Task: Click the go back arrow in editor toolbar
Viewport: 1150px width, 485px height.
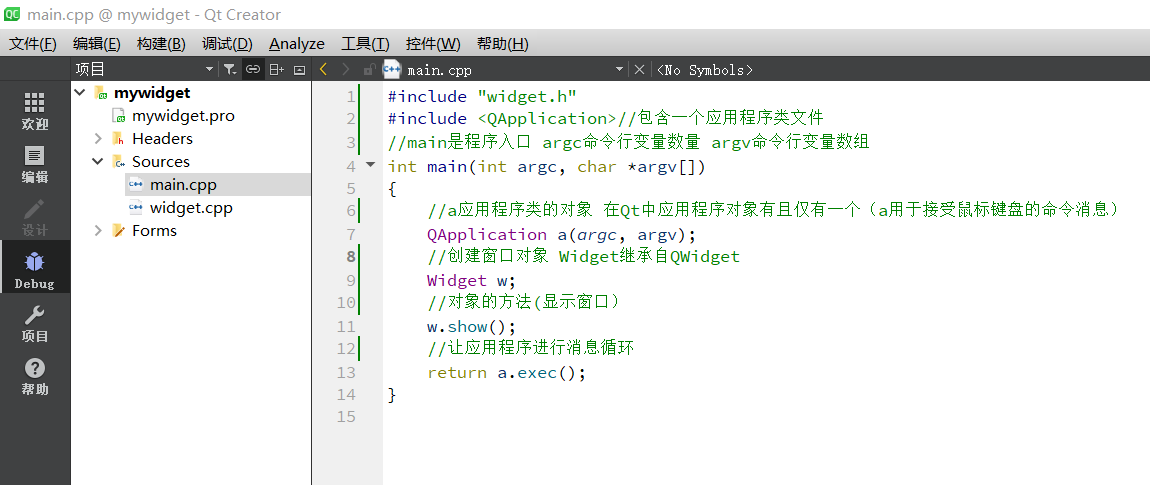Action: pyautogui.click(x=323, y=69)
